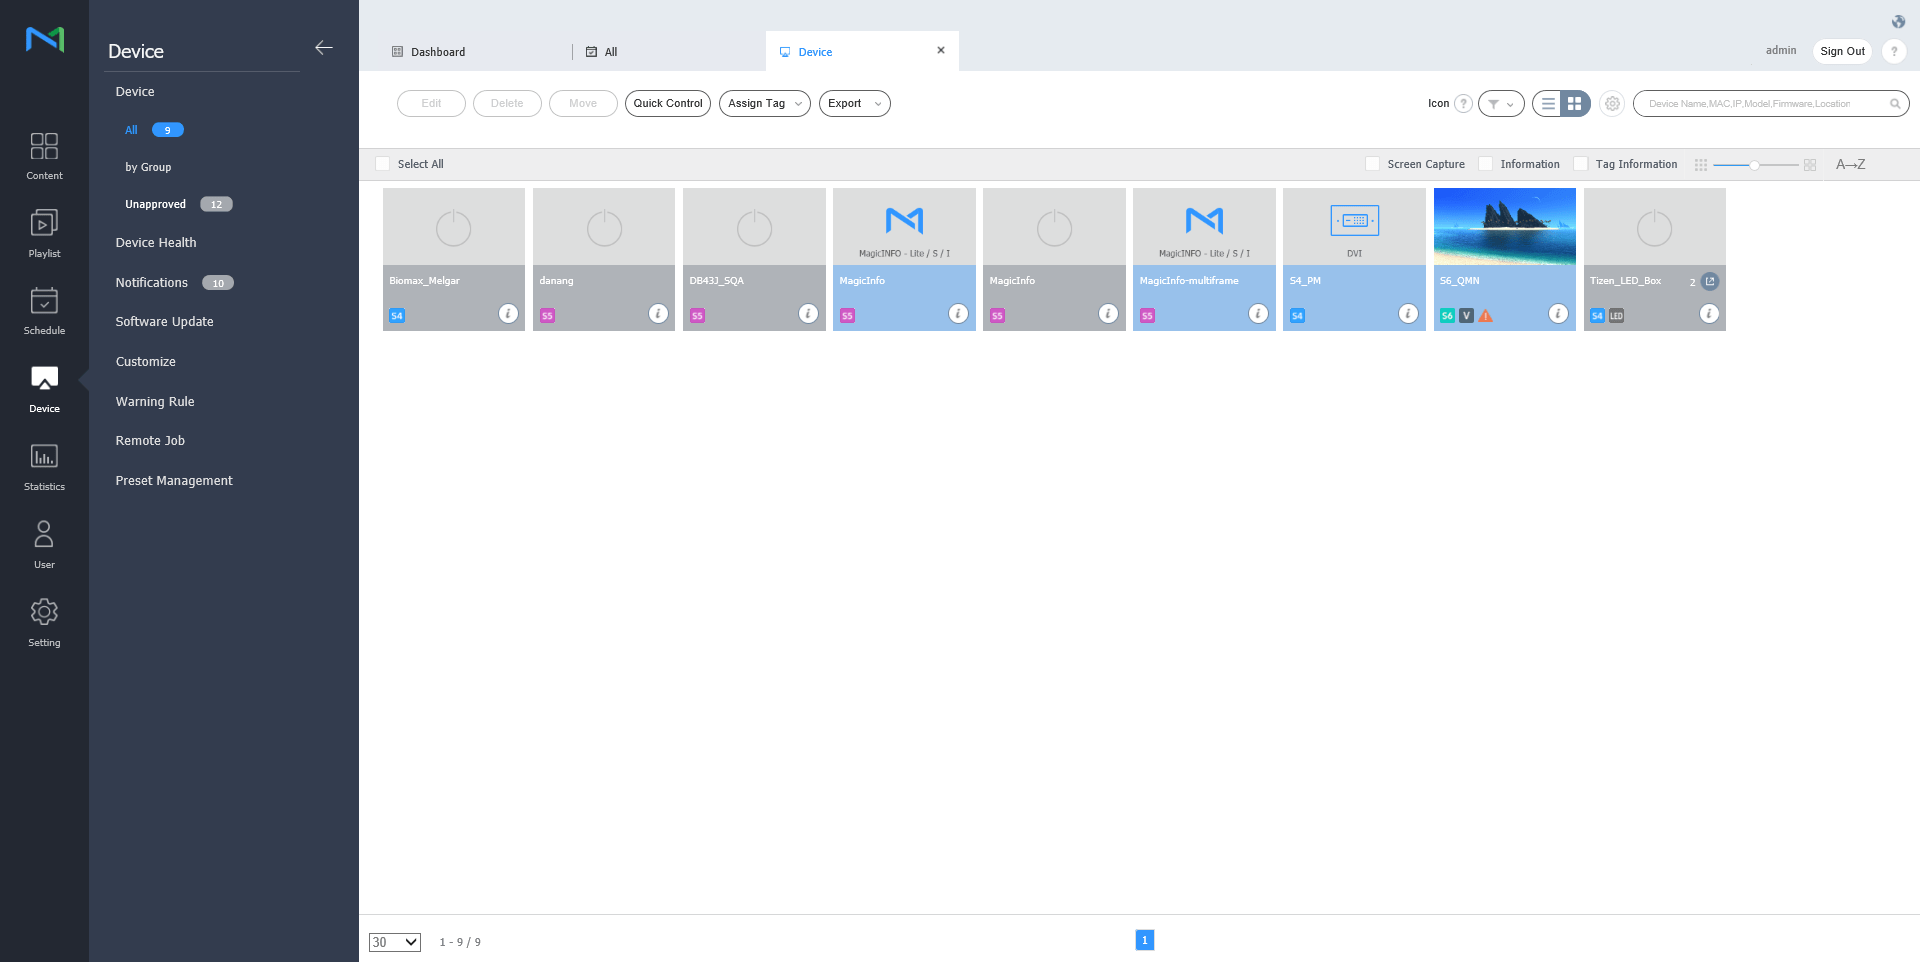The height and width of the screenshot is (962, 1920).
Task: Open Remote Job menu item
Action: (x=150, y=440)
